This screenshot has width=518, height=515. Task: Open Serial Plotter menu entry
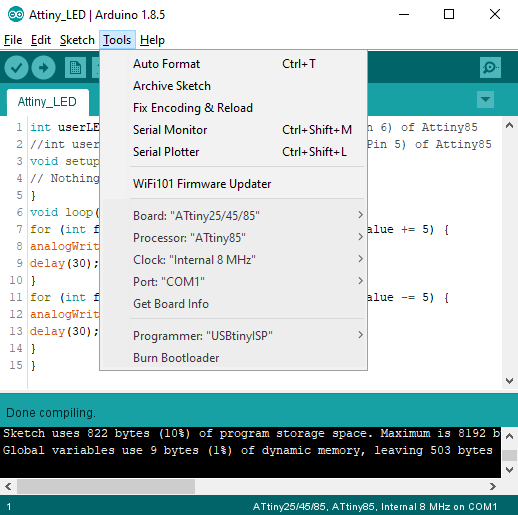tap(233, 152)
